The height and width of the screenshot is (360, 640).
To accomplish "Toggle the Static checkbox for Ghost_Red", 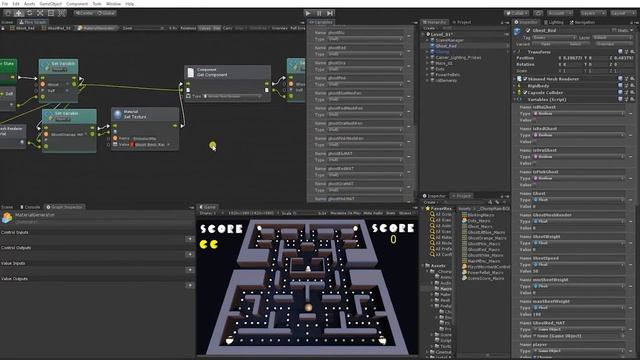I will coord(614,31).
